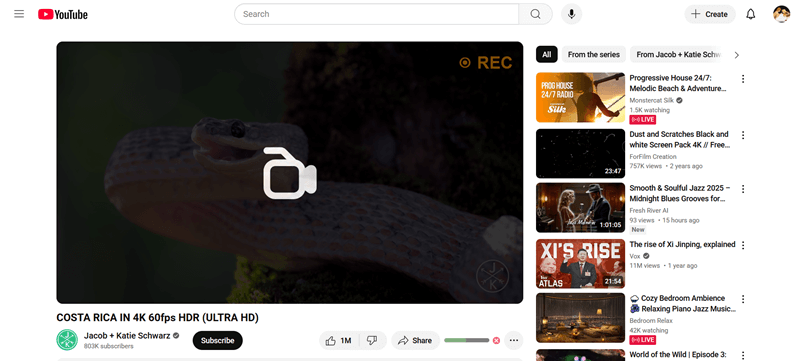The width and height of the screenshot is (800, 361).
Task: Open Progressive House 24/7 video thumbnail
Action: [580, 97]
